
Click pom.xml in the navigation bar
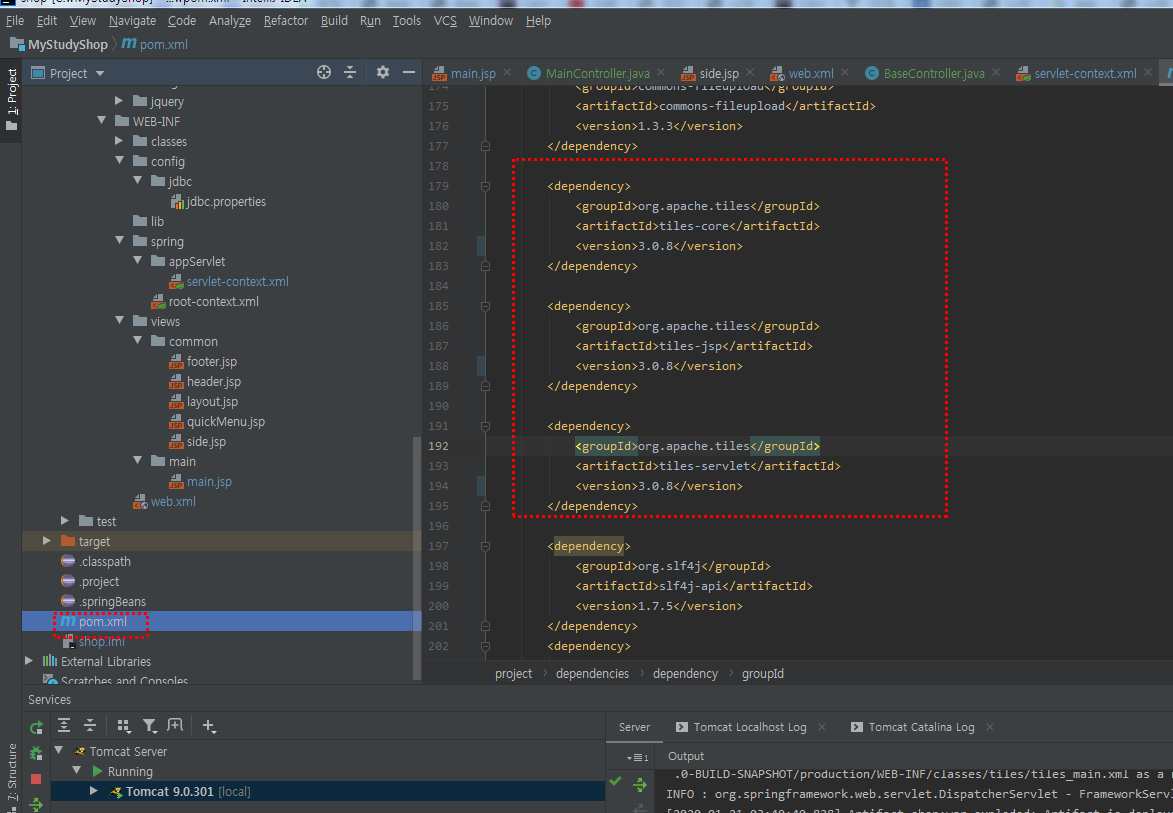click(x=155, y=45)
